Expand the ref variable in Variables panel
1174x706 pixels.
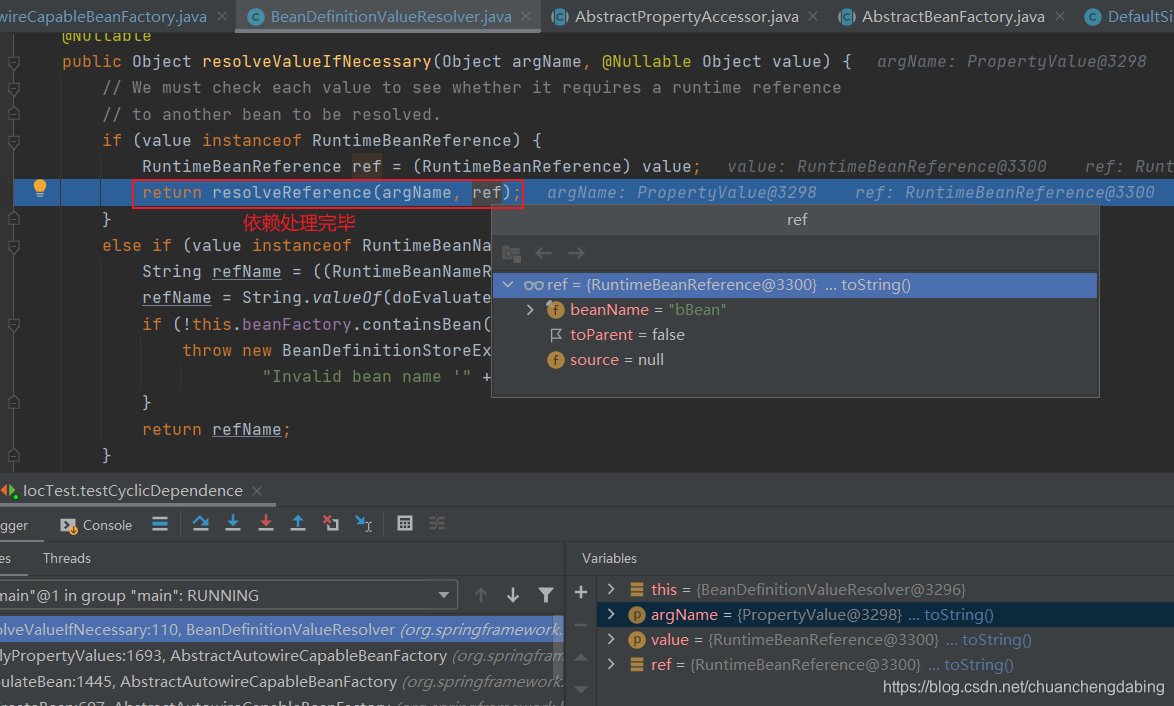click(x=611, y=664)
